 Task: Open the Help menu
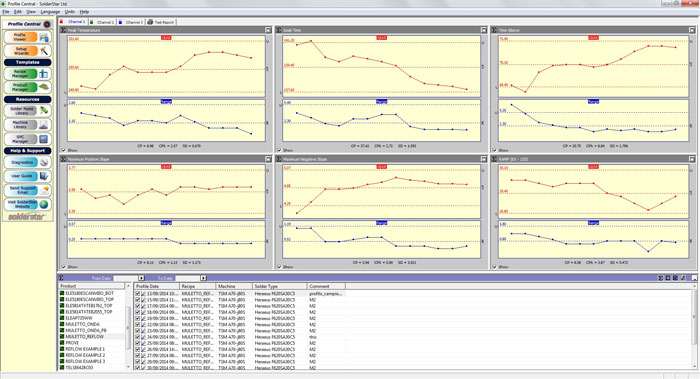point(84,12)
